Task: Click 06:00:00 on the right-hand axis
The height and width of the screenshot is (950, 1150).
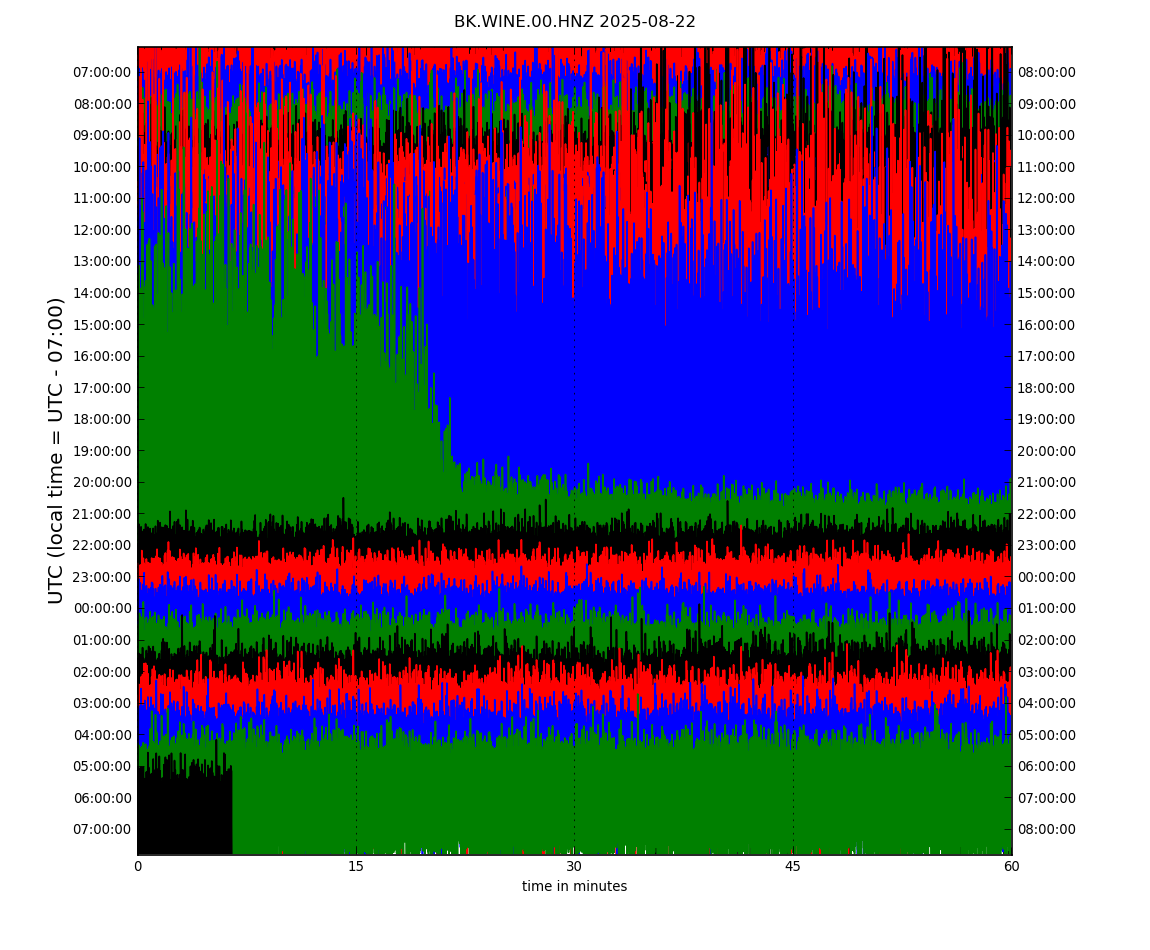Action: [x=1047, y=767]
